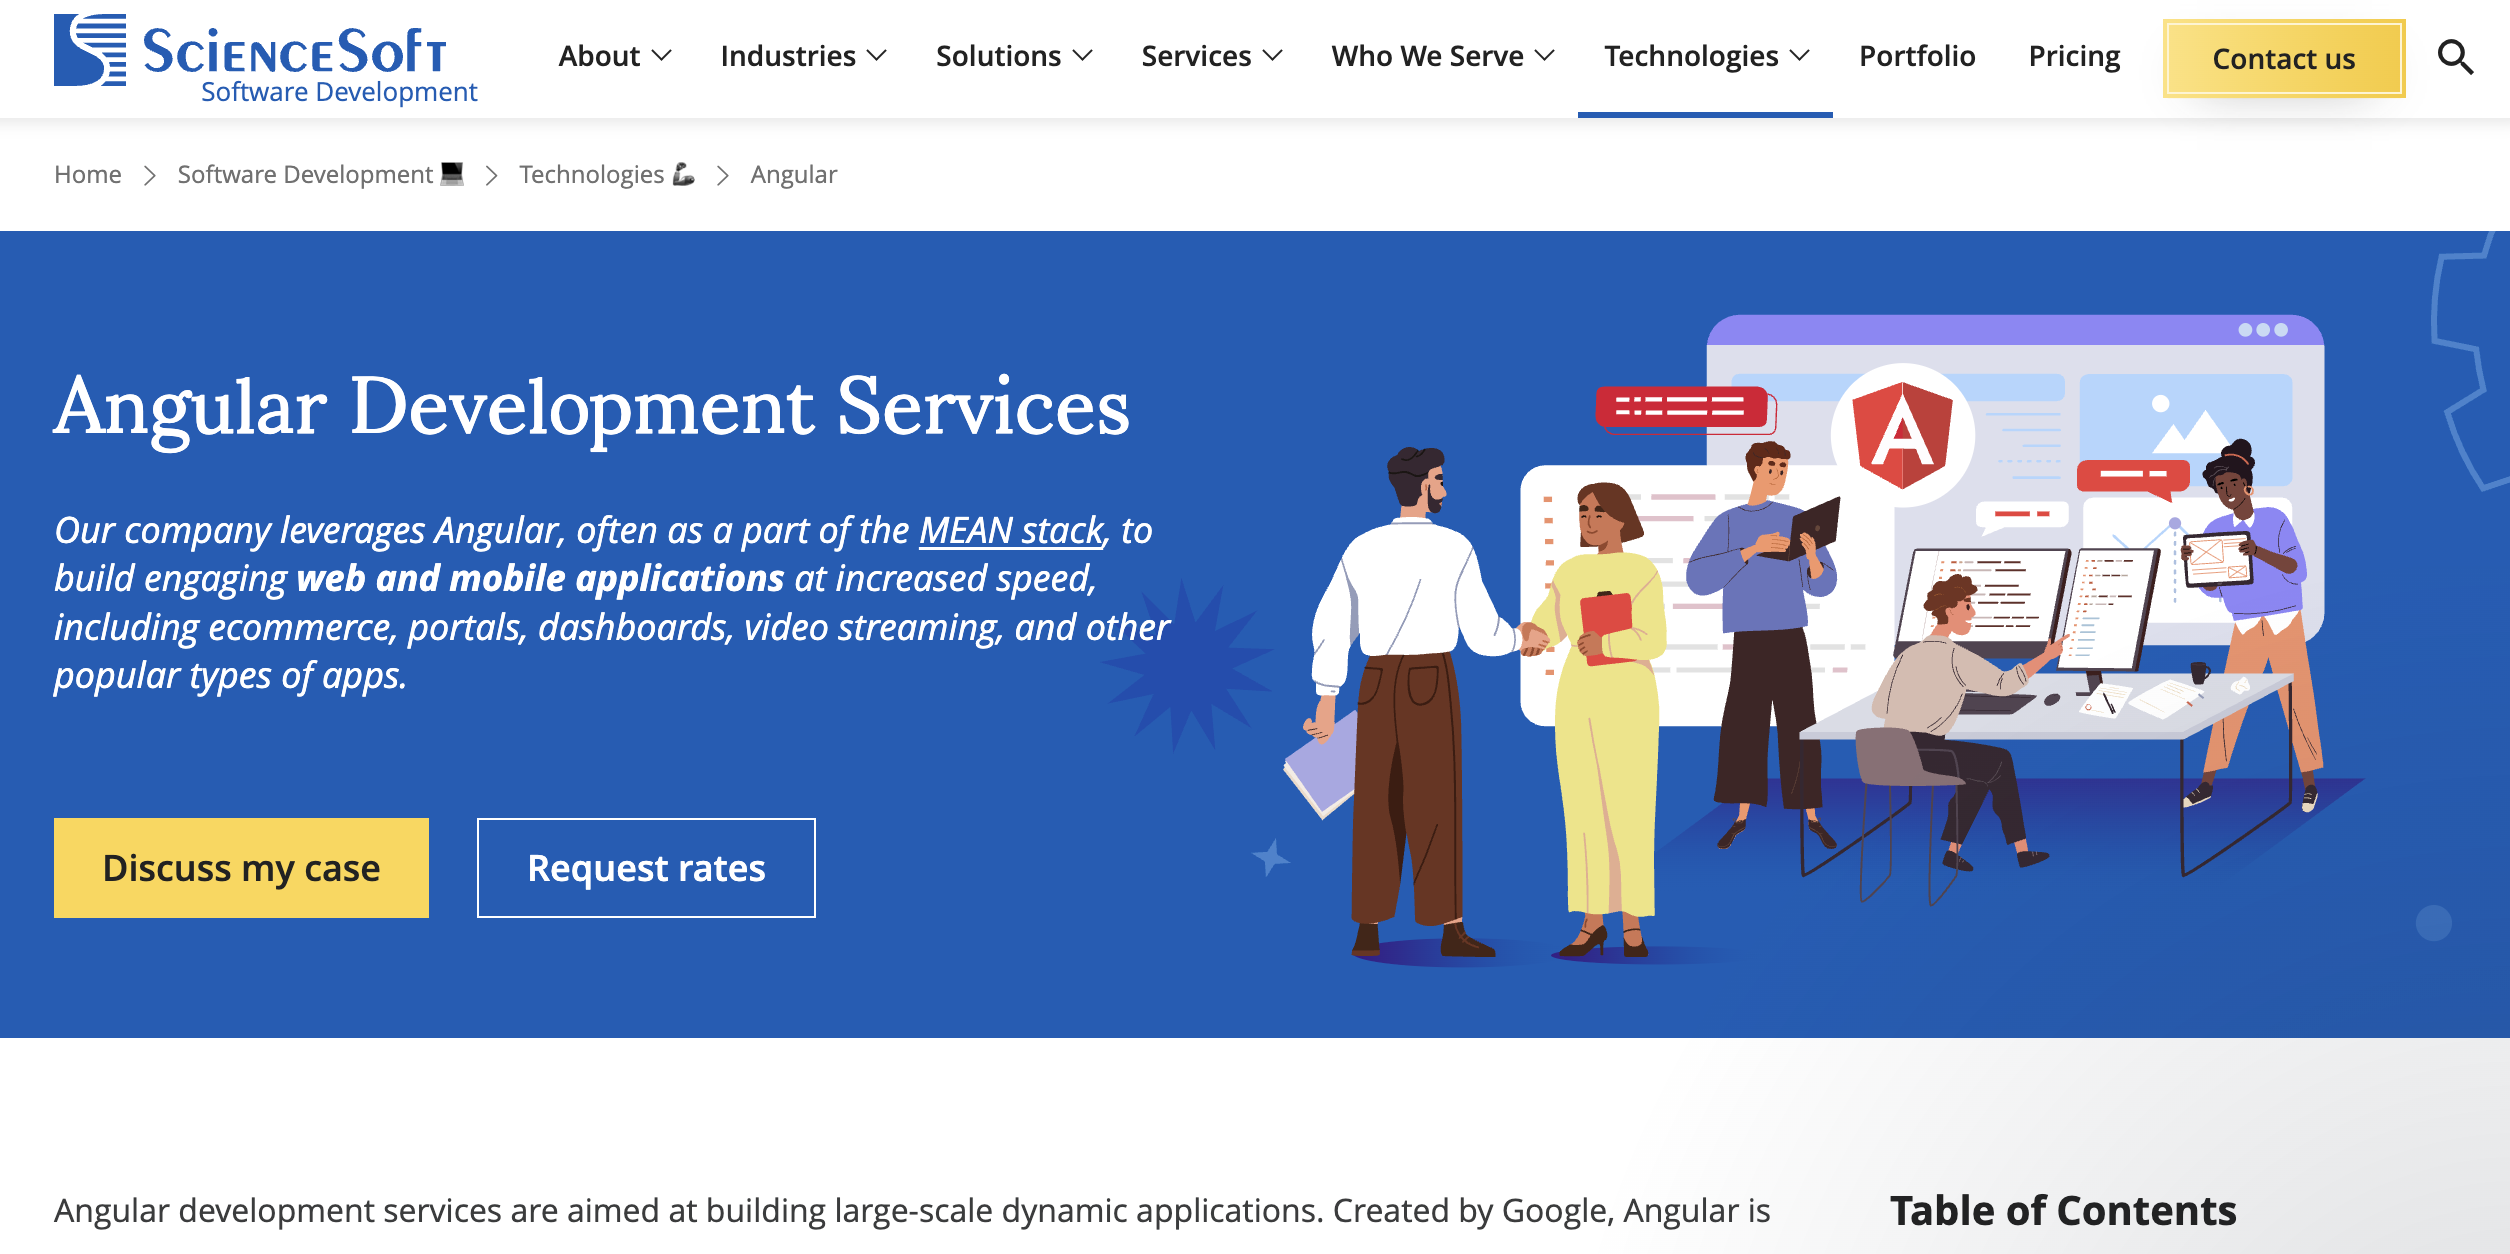Open Technologies breadcrumb link
The height and width of the screenshot is (1254, 2510).
[606, 175]
